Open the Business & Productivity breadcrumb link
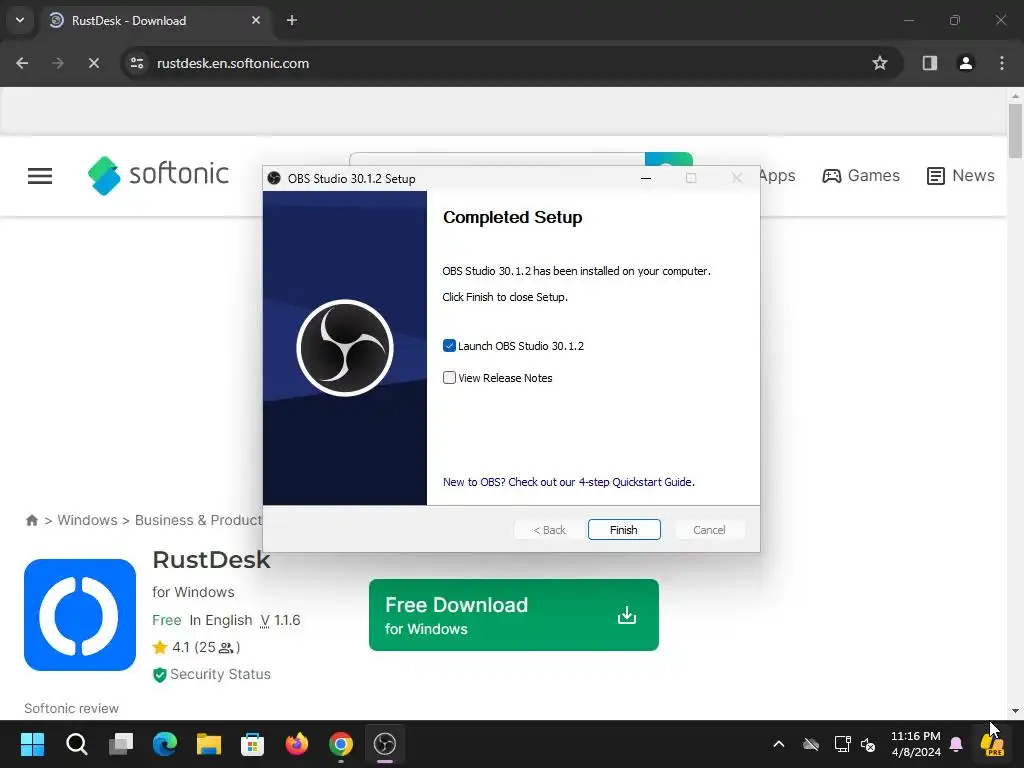Screen dimensions: 1024x768 tap(199, 520)
